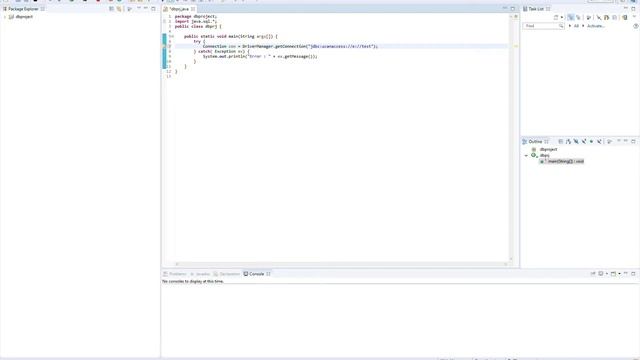
Task: Click the yellow overview ruler warning mark
Action: coord(516,46)
